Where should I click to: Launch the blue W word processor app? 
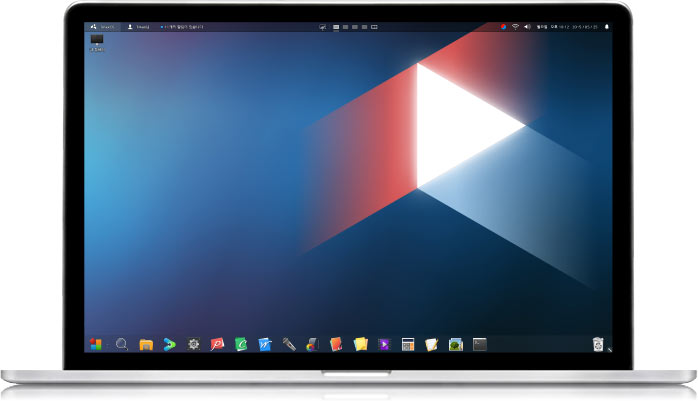click(x=265, y=344)
